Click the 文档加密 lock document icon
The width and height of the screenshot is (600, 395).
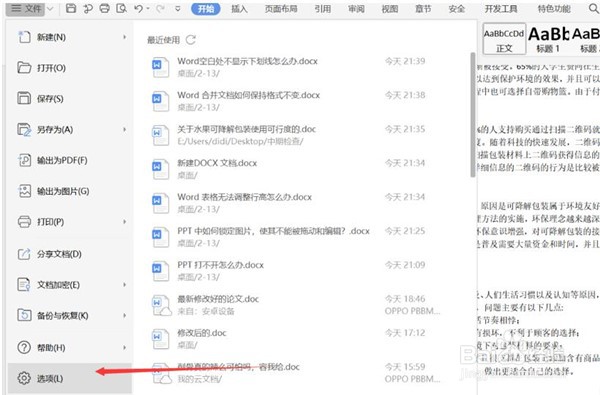(x=24, y=285)
